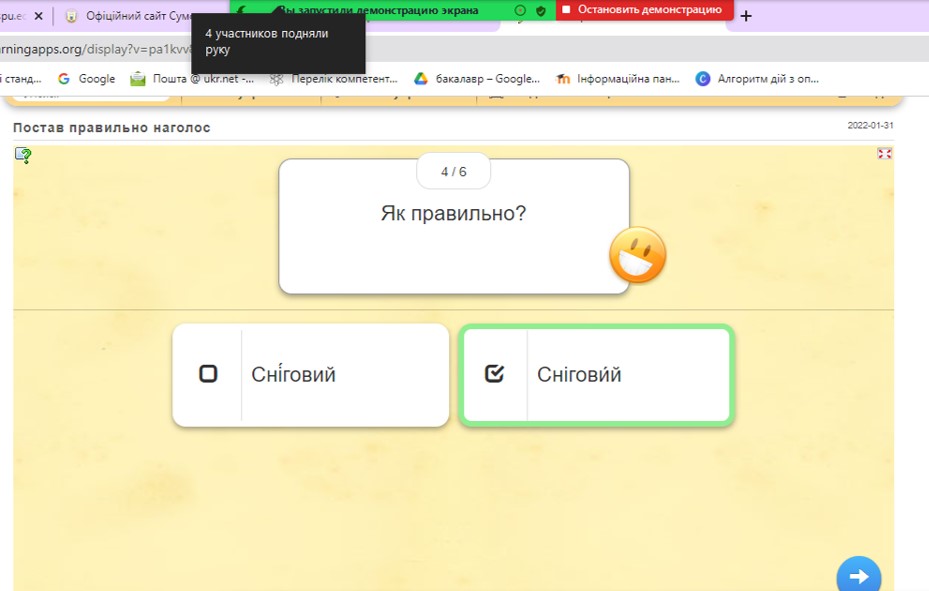
Task: Click Остановить демонстрацию button
Action: [644, 10]
